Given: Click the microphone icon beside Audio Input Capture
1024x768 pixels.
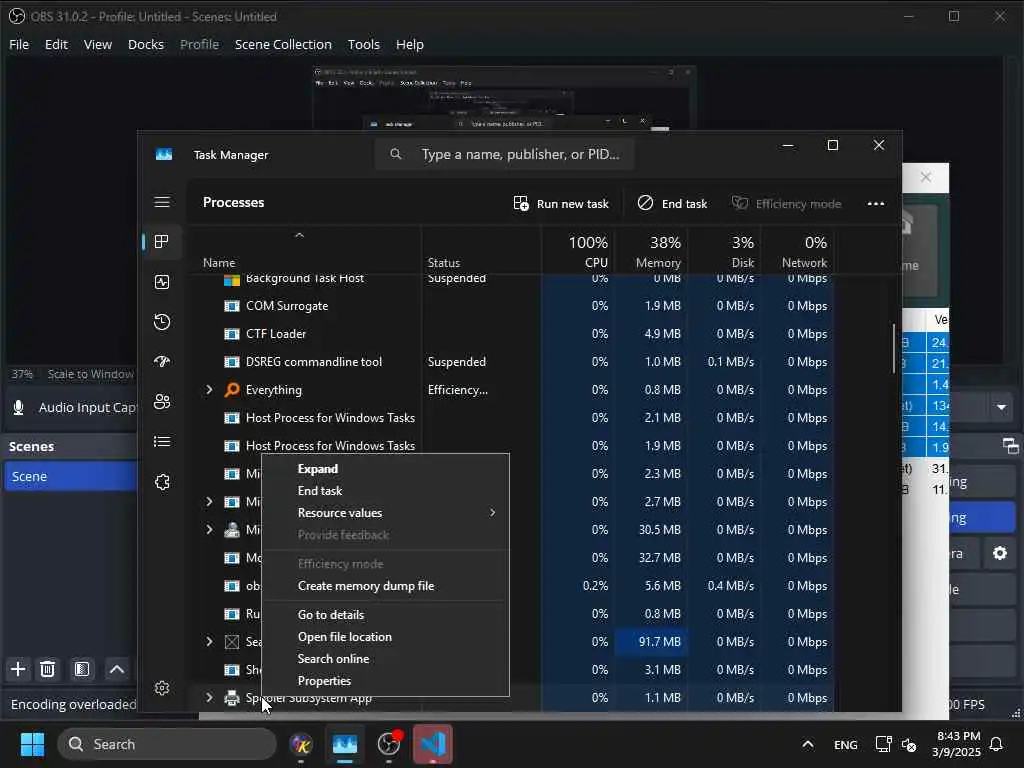Looking at the screenshot, I should tap(19, 408).
